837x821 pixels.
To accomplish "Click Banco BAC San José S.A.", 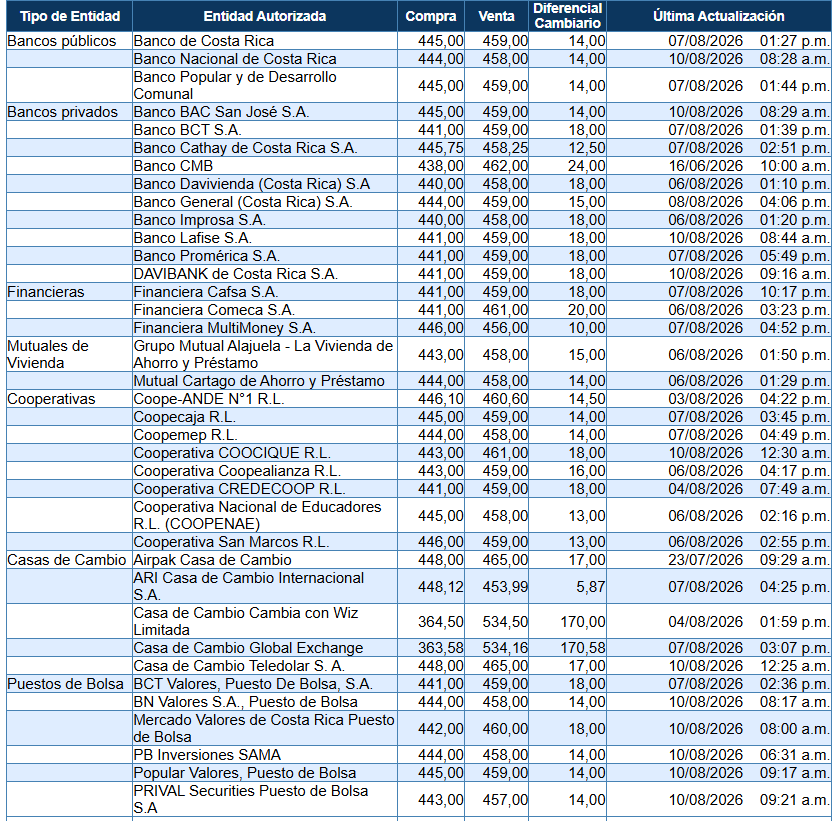I will coord(222,112).
